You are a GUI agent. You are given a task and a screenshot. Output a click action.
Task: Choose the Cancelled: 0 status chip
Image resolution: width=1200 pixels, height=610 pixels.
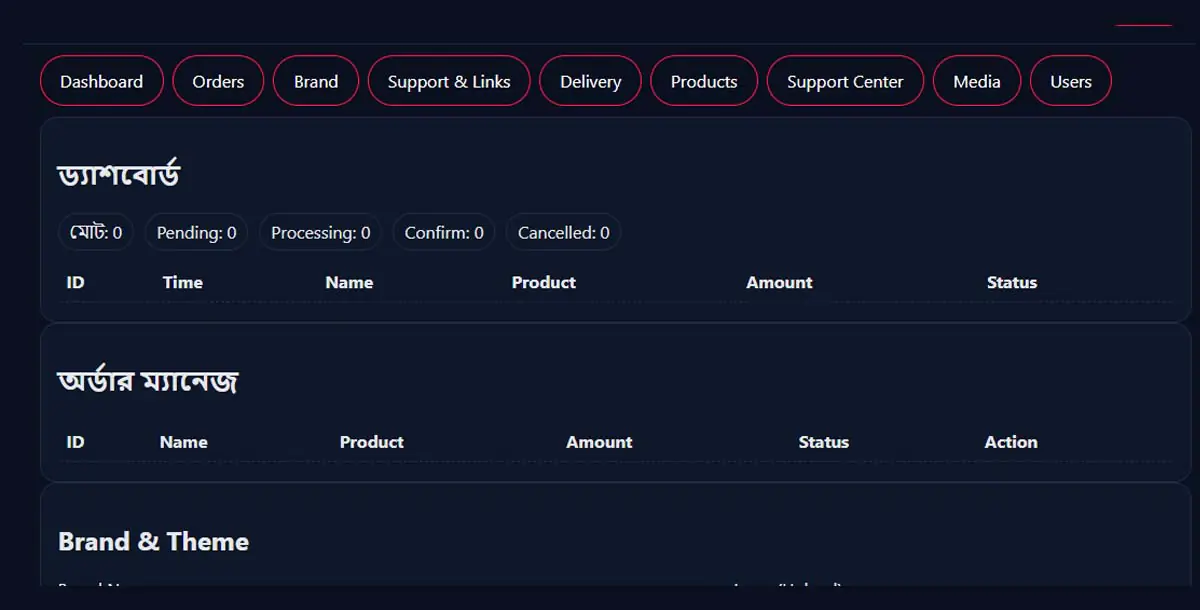click(x=563, y=233)
